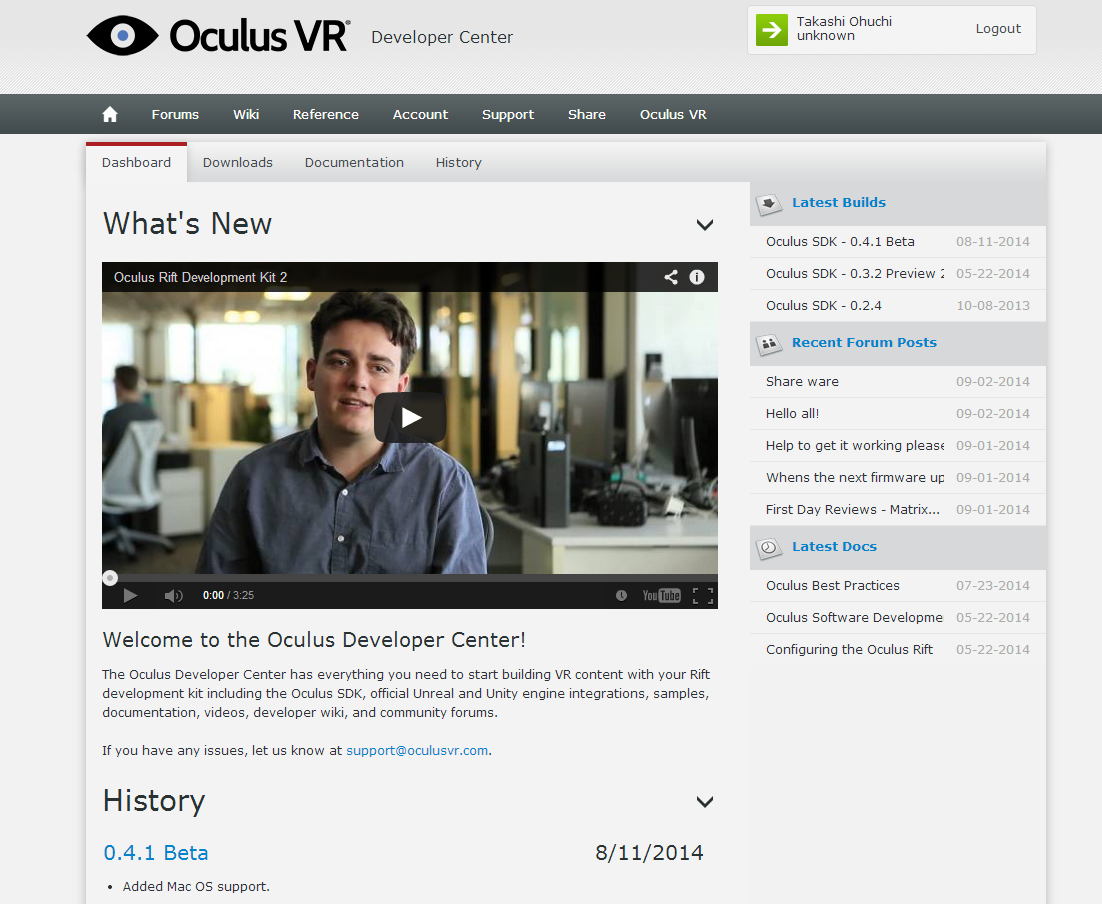Image resolution: width=1102 pixels, height=904 pixels.
Task: Open the Wiki menu item
Action: pyautogui.click(x=246, y=115)
